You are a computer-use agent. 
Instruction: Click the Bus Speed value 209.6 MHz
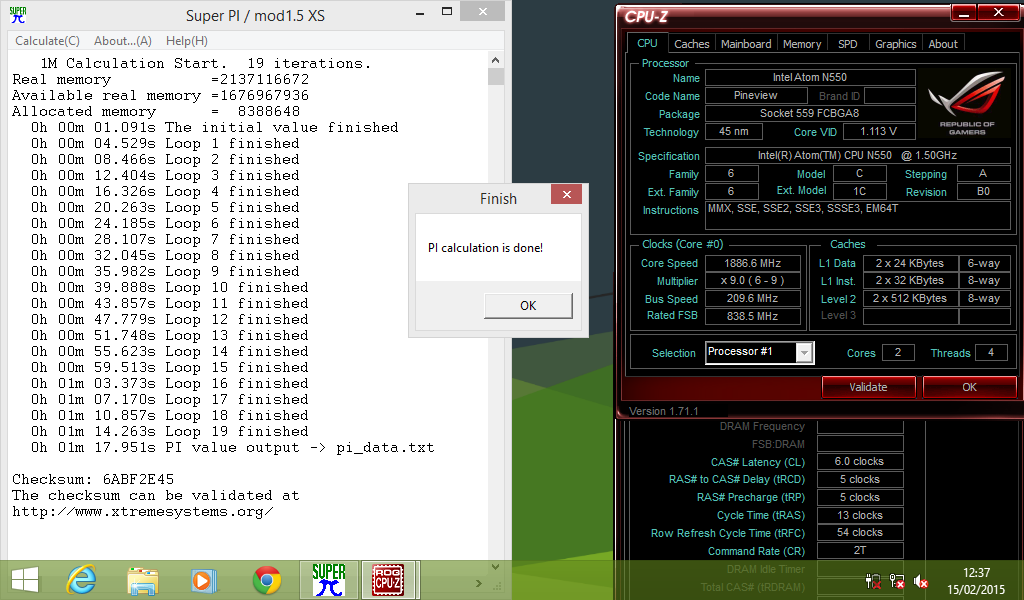753,298
